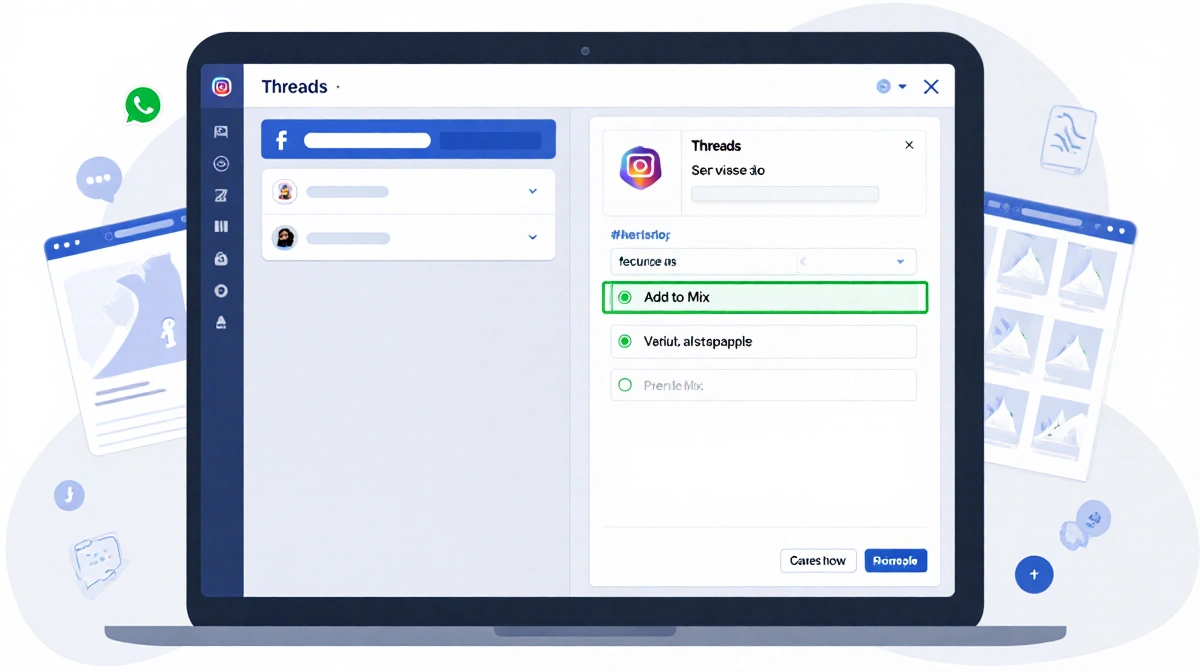Image resolution: width=1200 pixels, height=672 pixels.
Task: Select the circular target icon in sidebar
Action: [x=221, y=290]
